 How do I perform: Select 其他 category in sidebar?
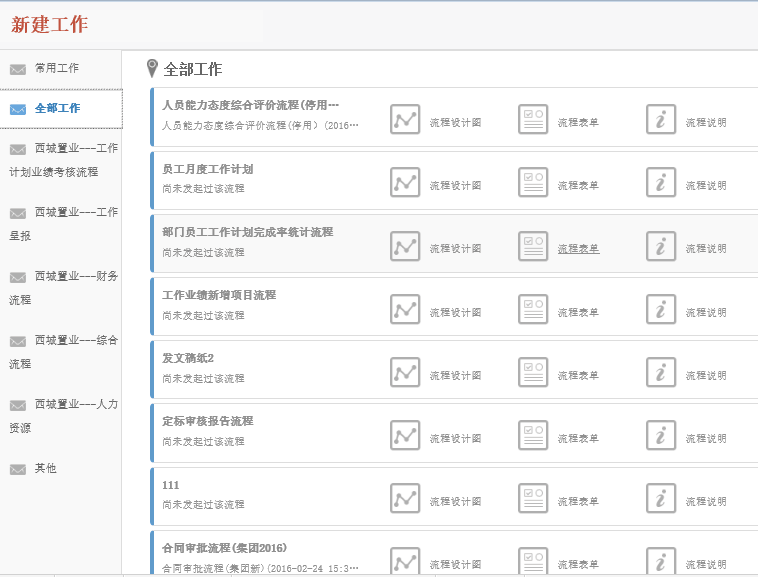(46, 468)
